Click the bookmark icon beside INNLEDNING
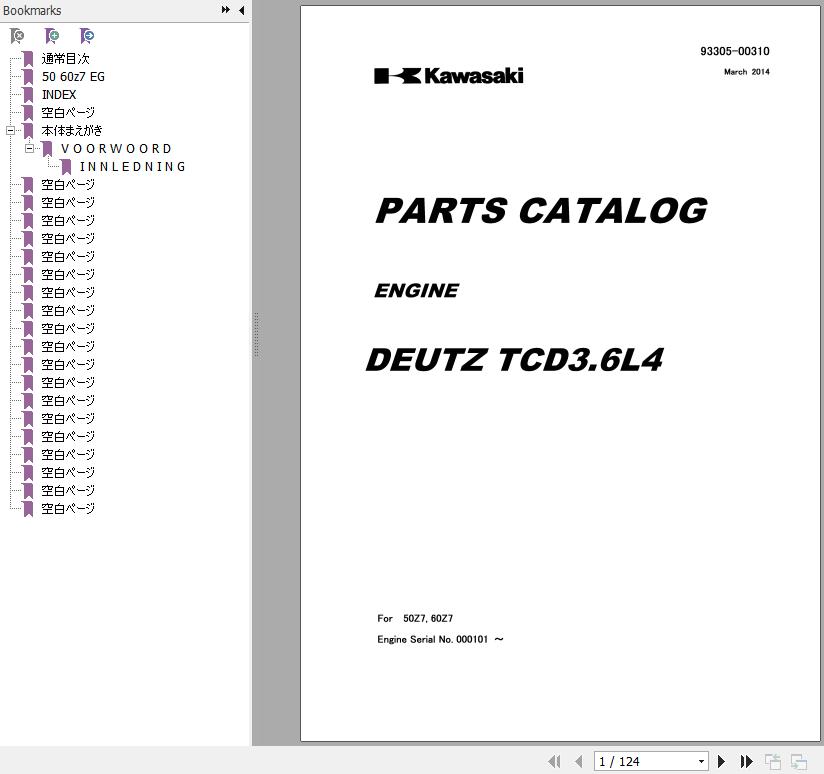Screen dimensions: 824x774 pyautogui.click(x=66, y=167)
